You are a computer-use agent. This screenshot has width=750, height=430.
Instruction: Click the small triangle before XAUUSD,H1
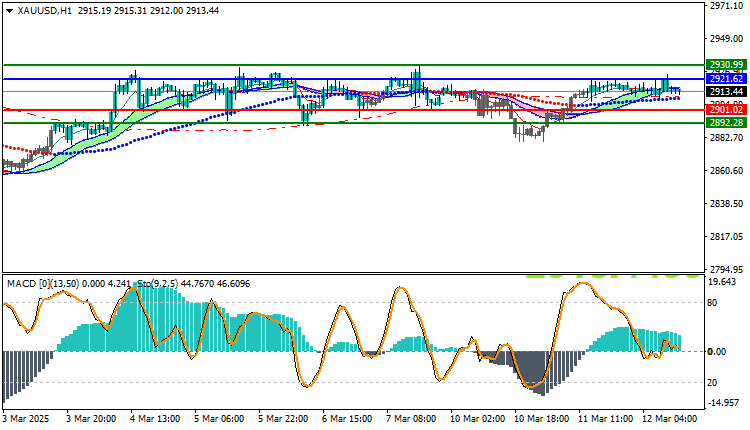point(10,11)
